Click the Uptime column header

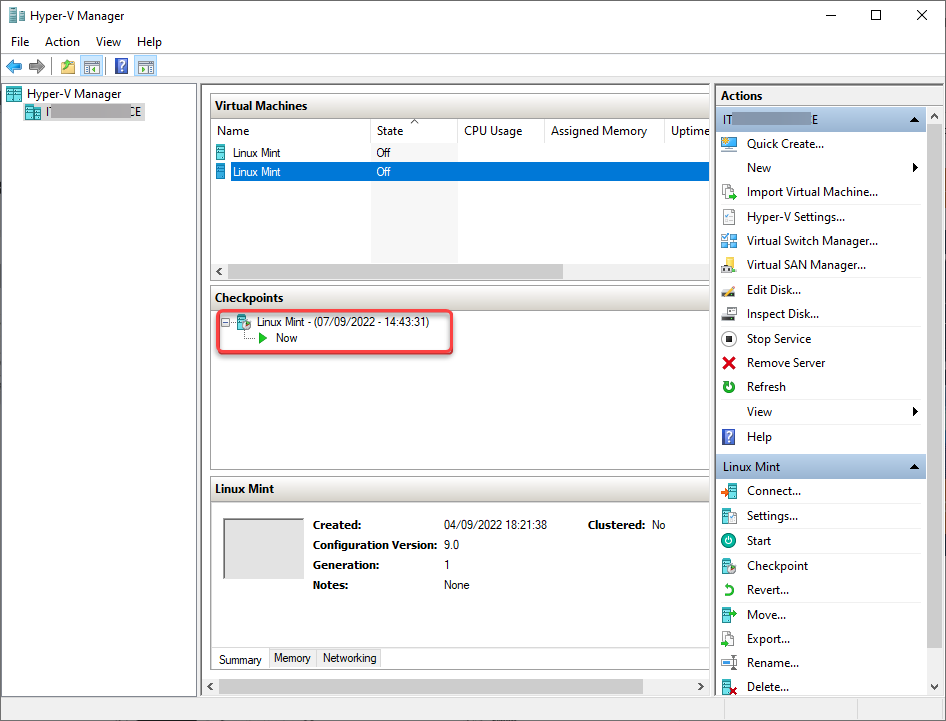(x=687, y=130)
